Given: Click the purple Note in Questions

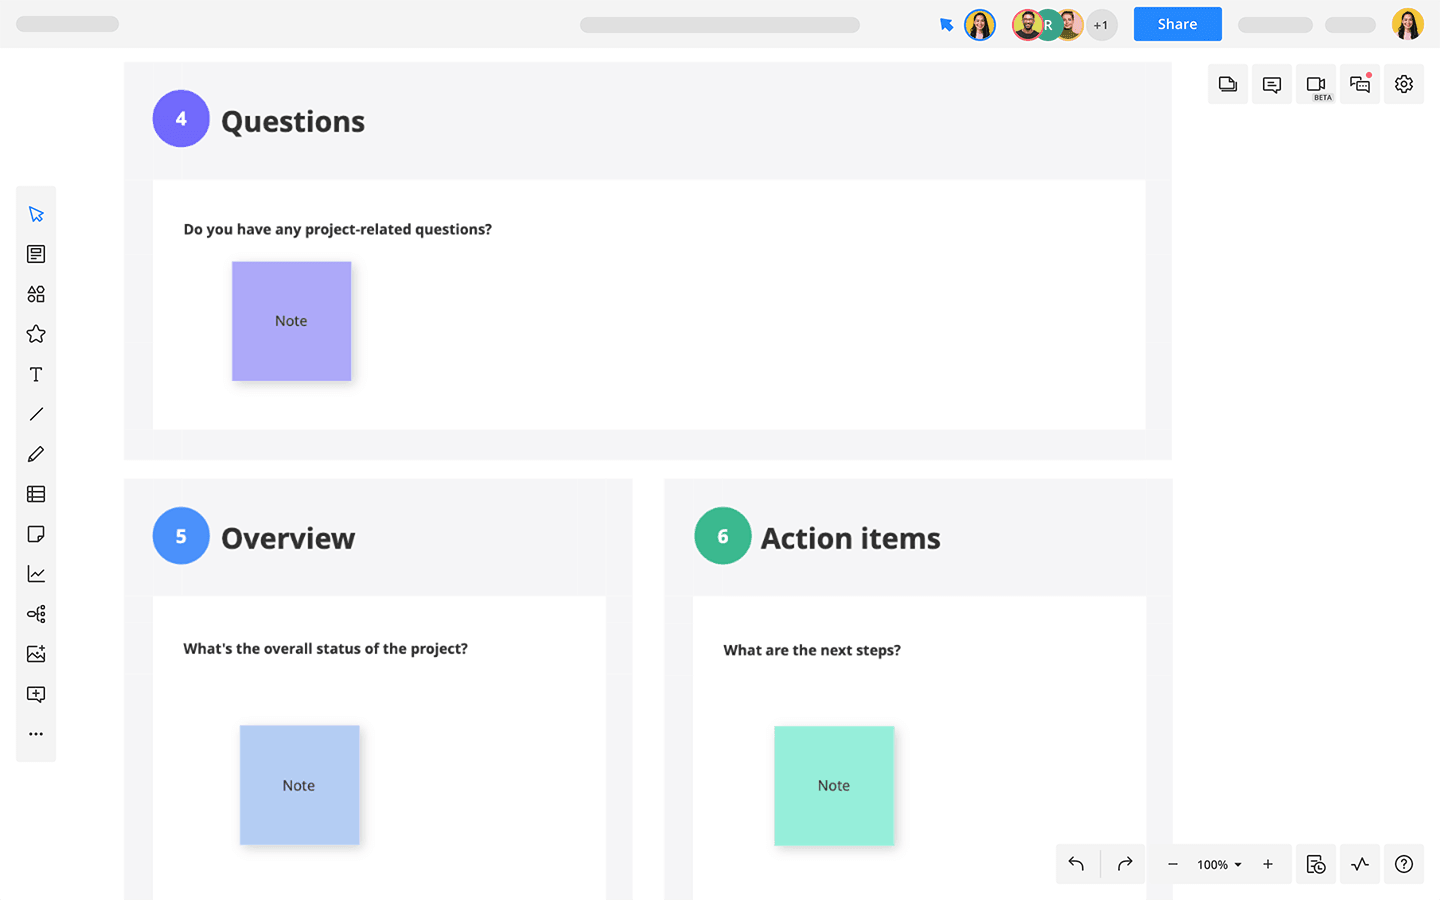Looking at the screenshot, I should [291, 321].
